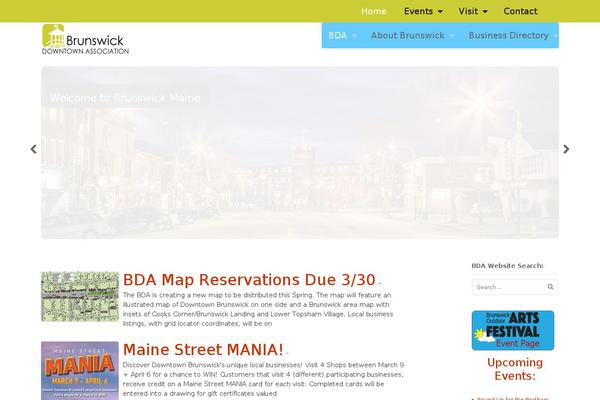Click the BDA Website Search label
600x400 pixels.
(507, 266)
